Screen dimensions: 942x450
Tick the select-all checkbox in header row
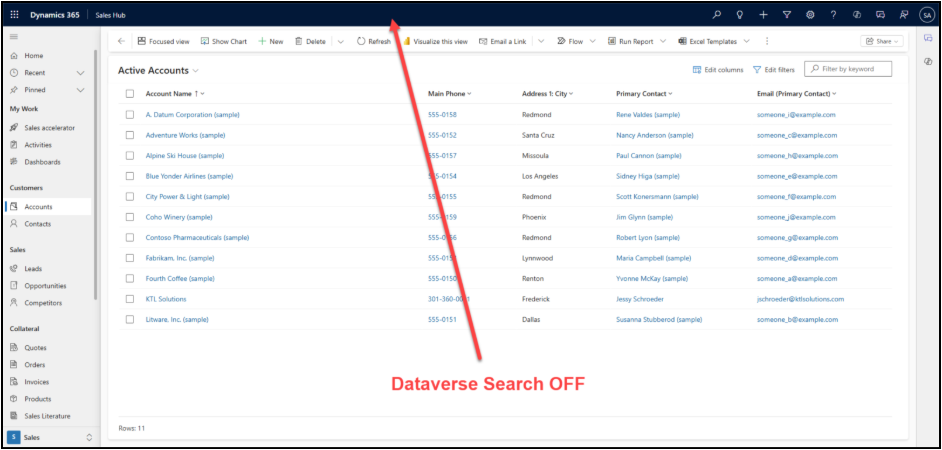point(129,93)
